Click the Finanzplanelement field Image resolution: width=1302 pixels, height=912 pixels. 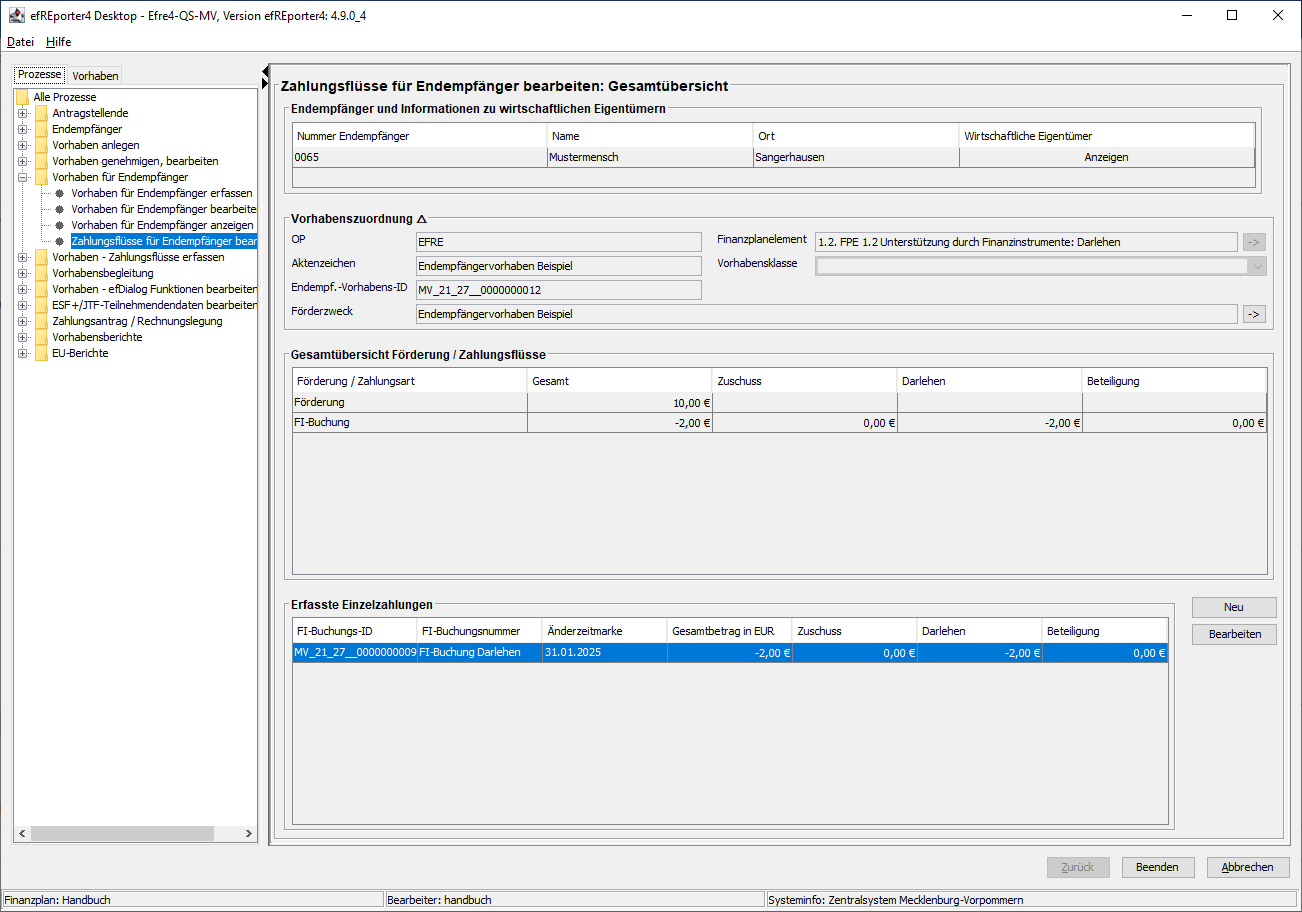point(1026,241)
